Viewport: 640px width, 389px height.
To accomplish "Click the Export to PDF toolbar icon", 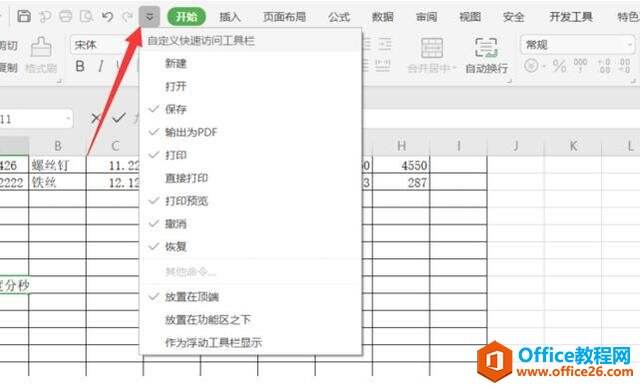I will coord(44,16).
